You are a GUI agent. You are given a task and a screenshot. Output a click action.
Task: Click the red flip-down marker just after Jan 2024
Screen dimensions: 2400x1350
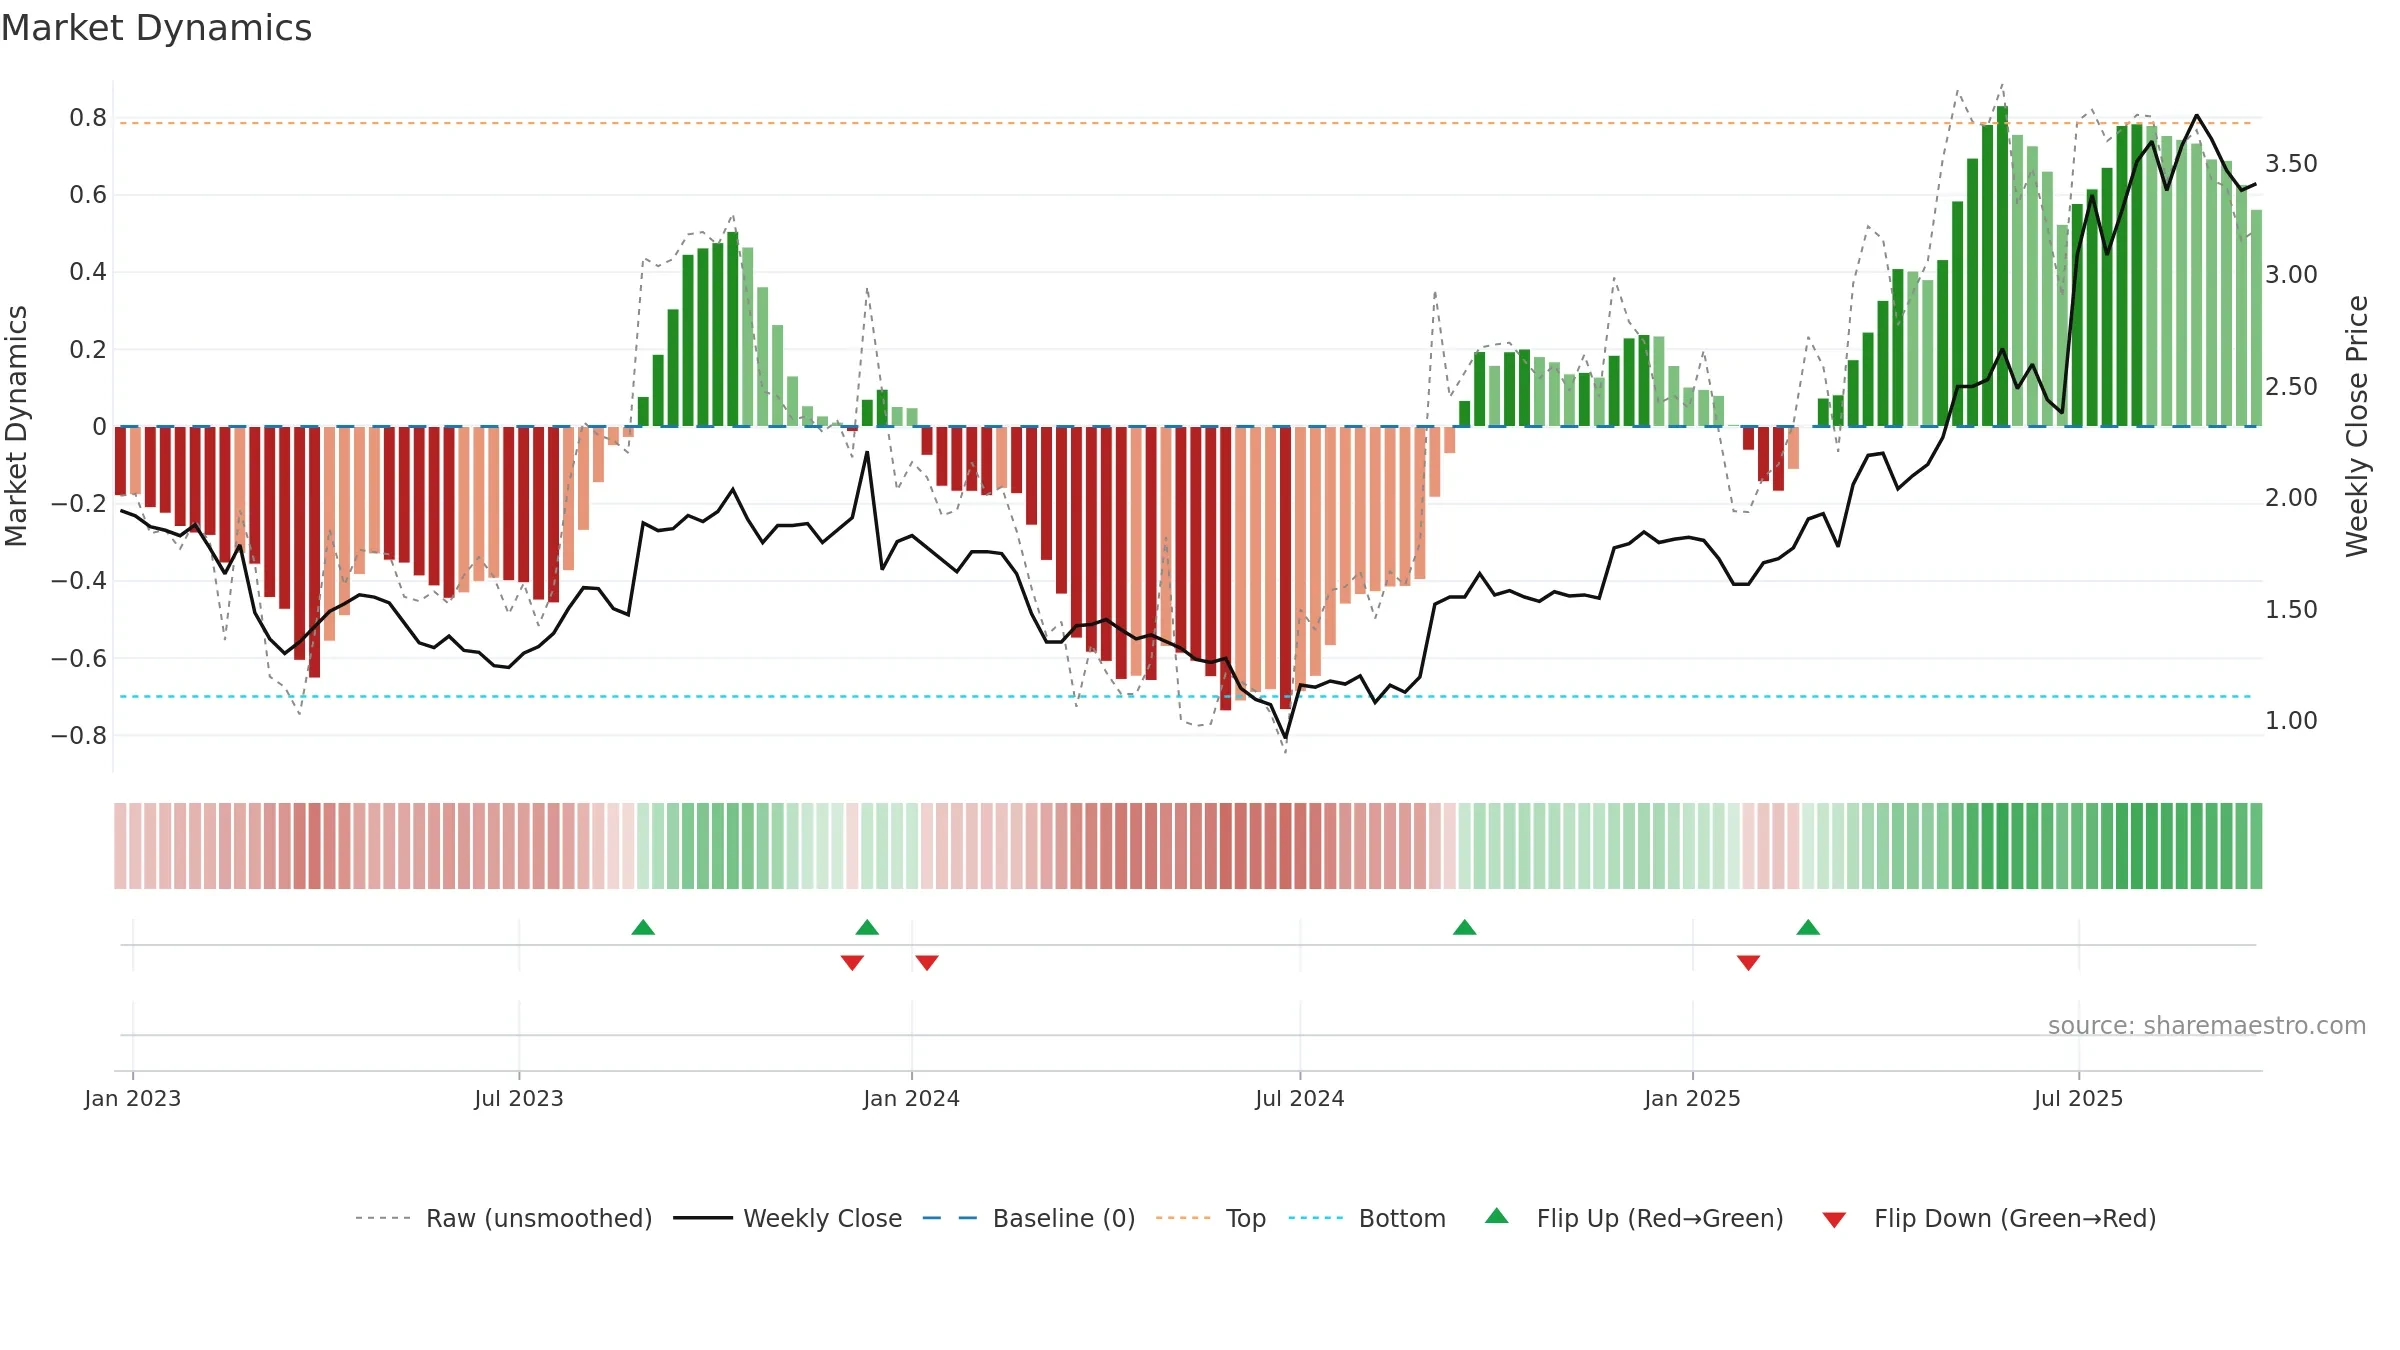927,963
